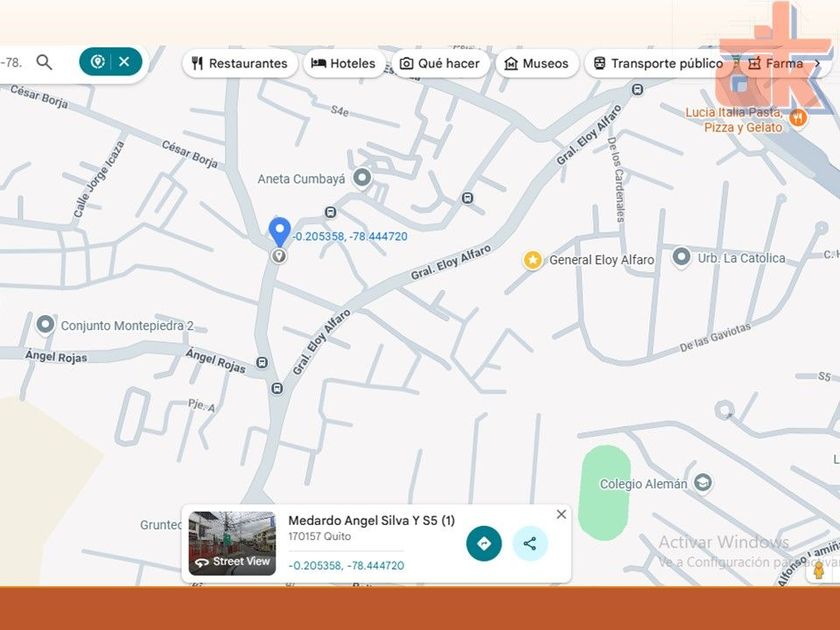Click the search magnifier icon
840x630 pixels.
(x=44, y=63)
